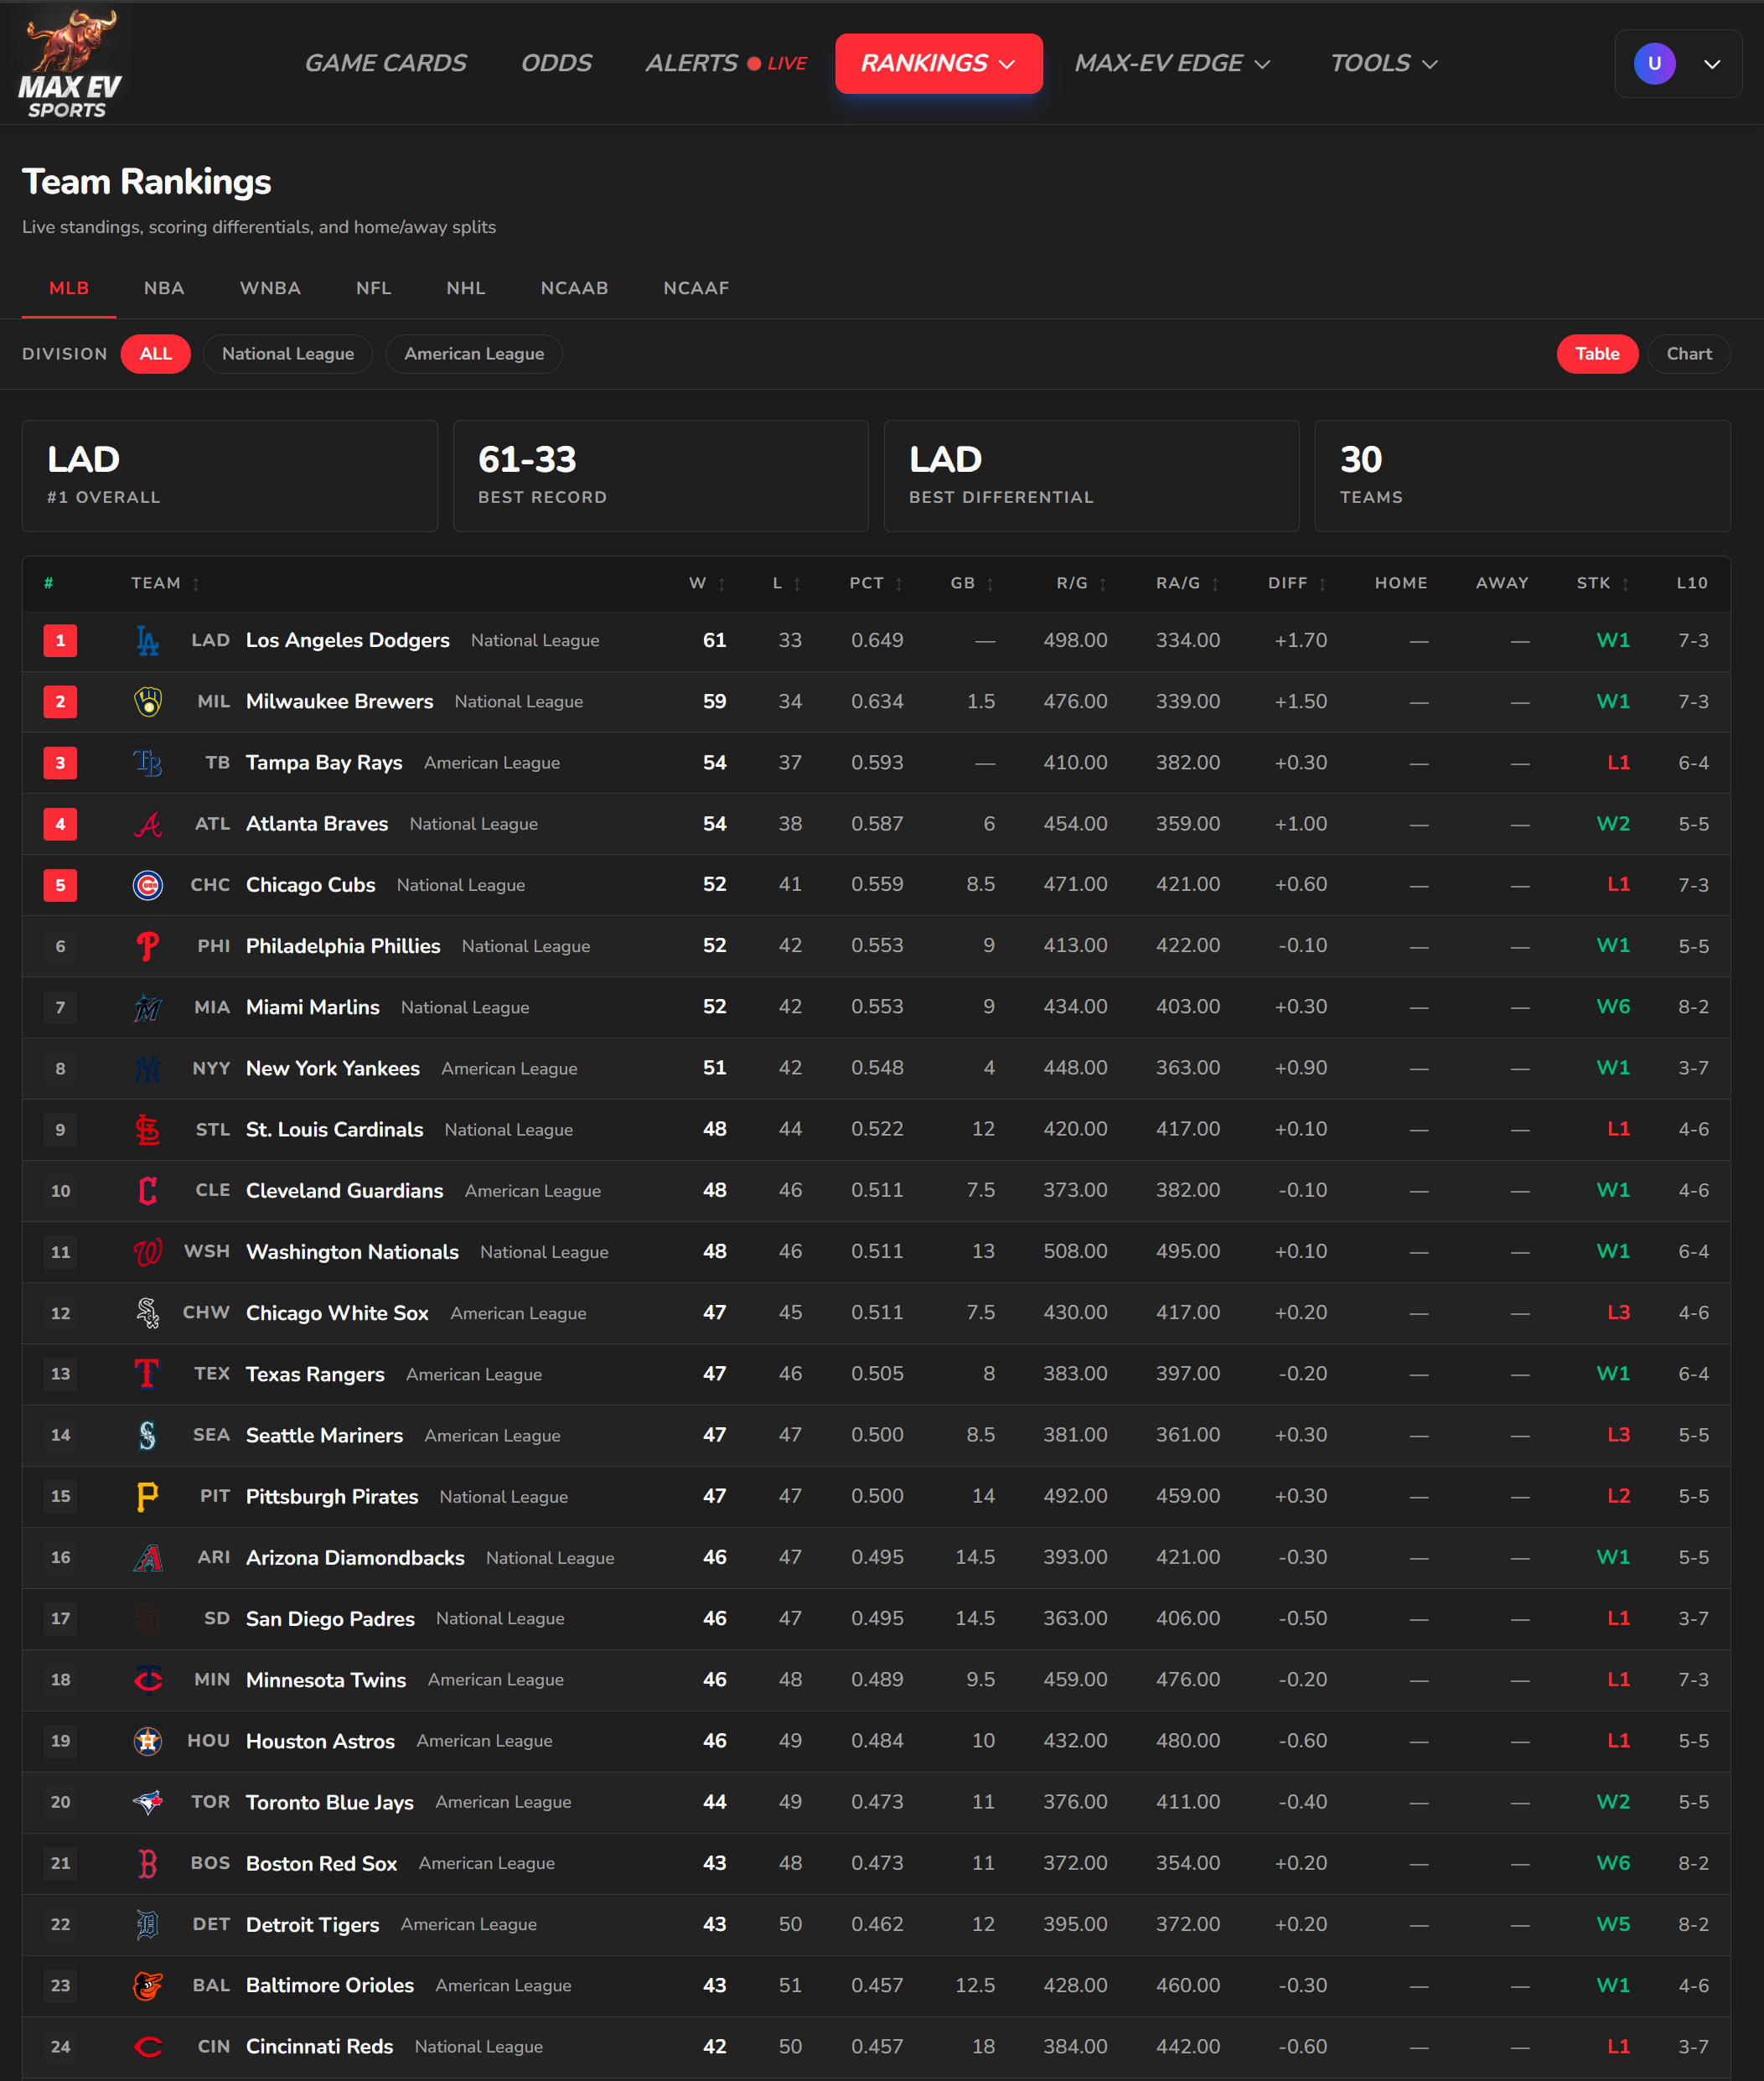Click the Cincinnati Reds logo icon
The image size is (1764, 2081).
click(148, 2047)
